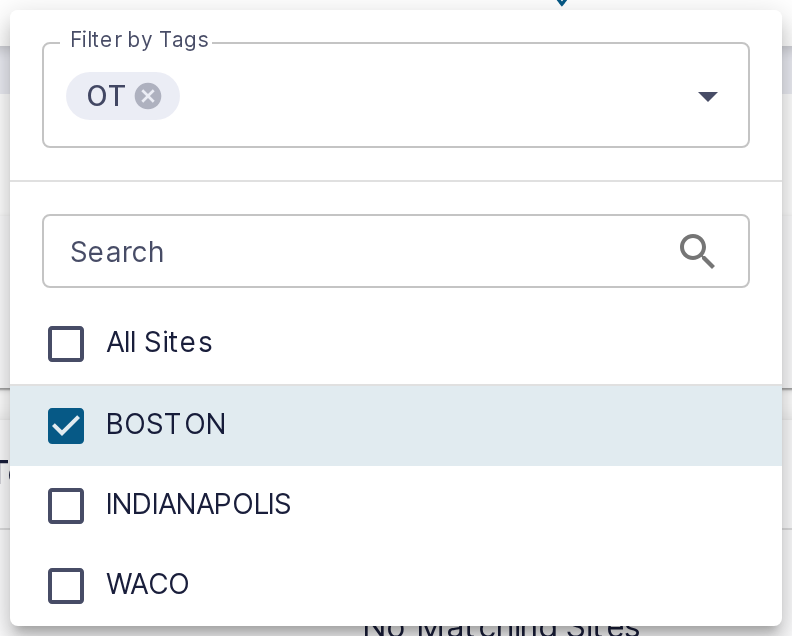Select the OT tag chip label
Screen dimensions: 792x636
[106, 96]
